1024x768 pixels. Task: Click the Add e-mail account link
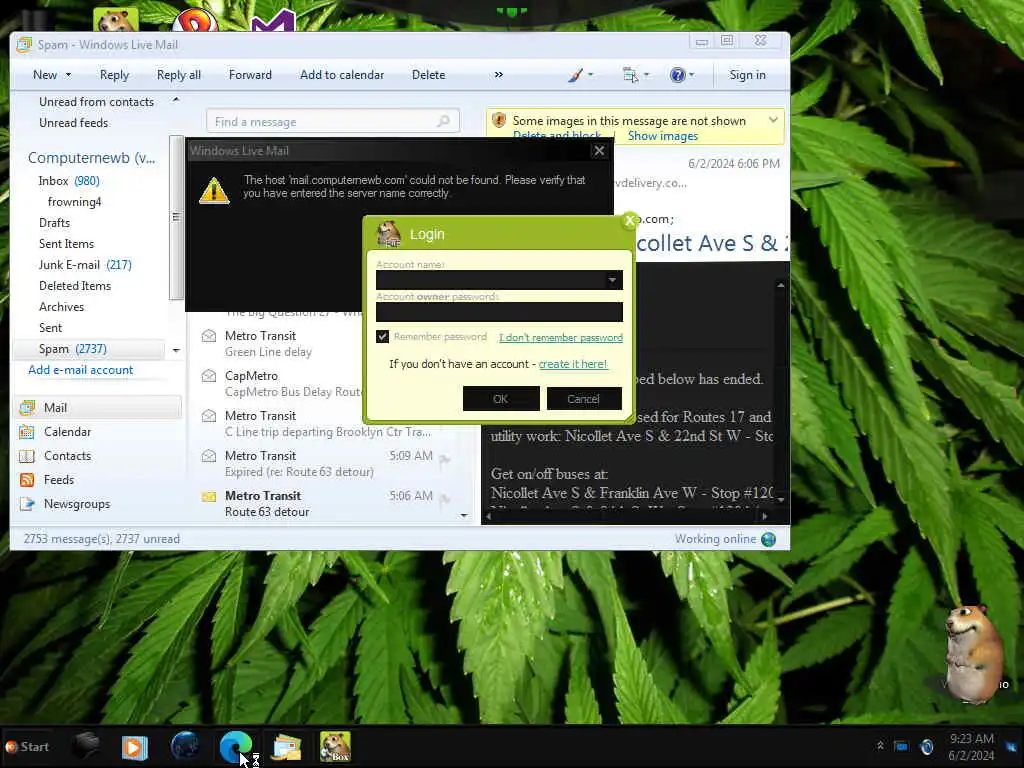point(80,370)
